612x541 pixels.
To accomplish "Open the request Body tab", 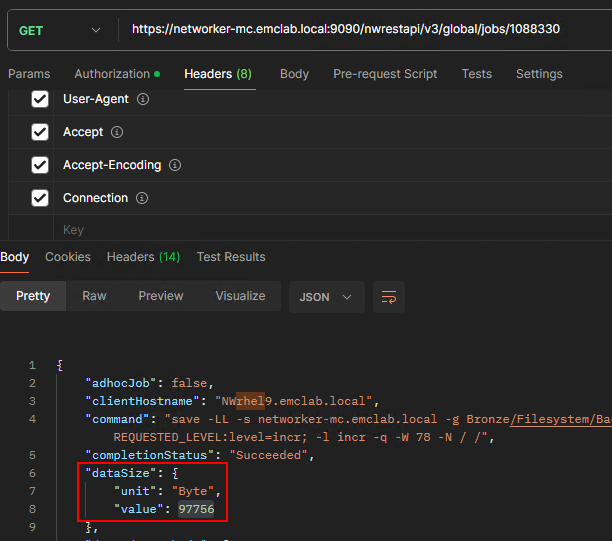I will click(294, 74).
